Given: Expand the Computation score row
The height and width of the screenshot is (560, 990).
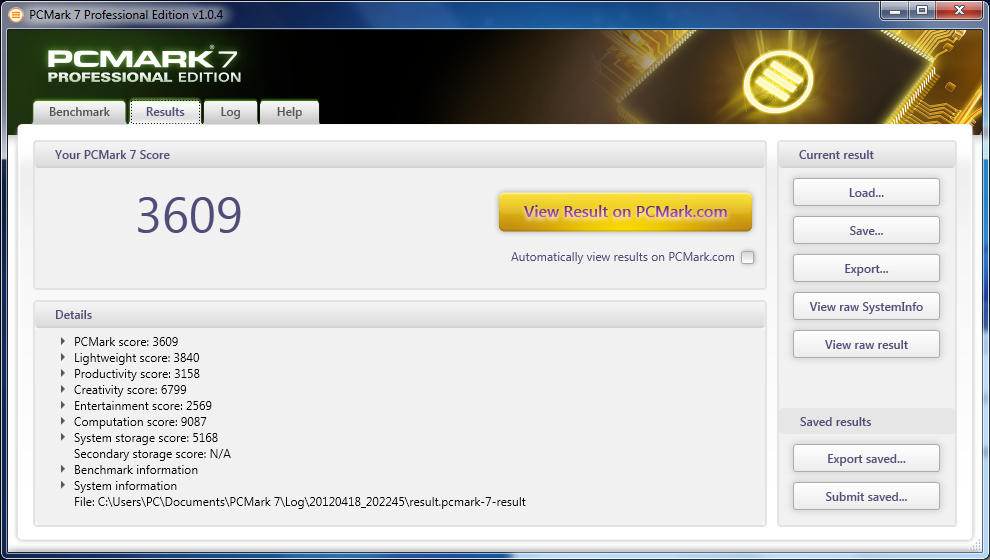Looking at the screenshot, I should tap(63, 421).
